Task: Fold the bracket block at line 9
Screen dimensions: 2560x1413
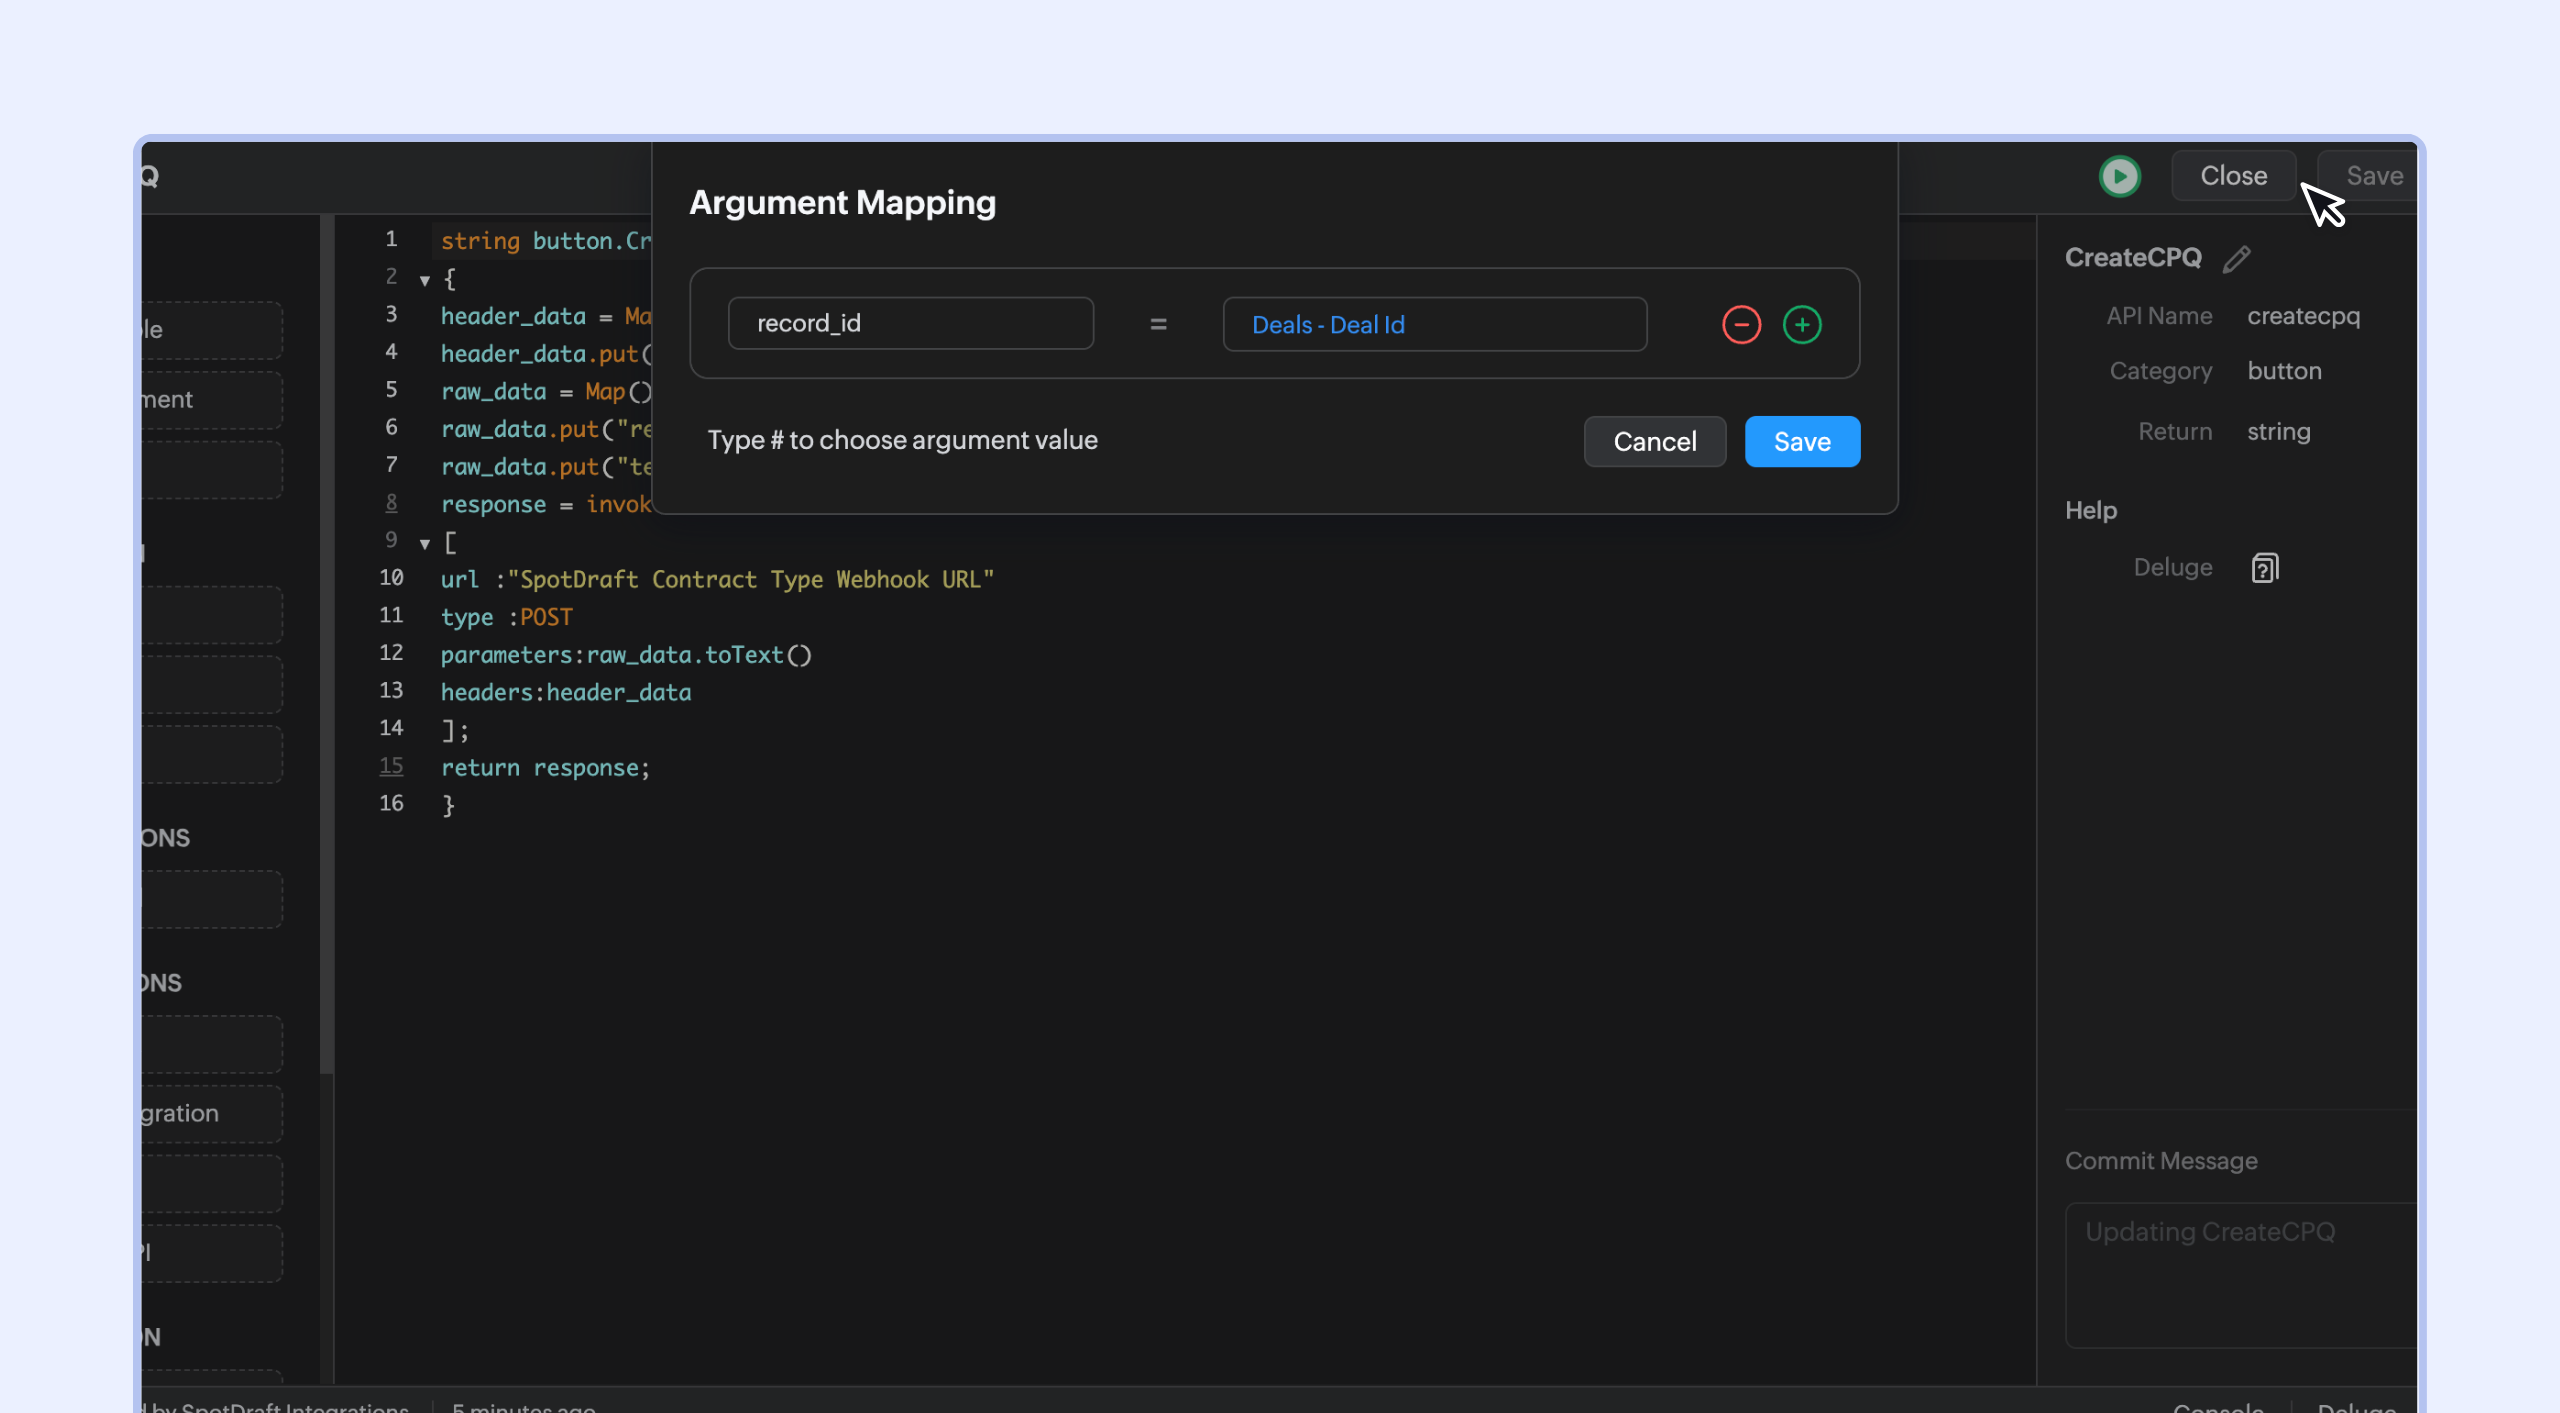Action: tap(425, 543)
